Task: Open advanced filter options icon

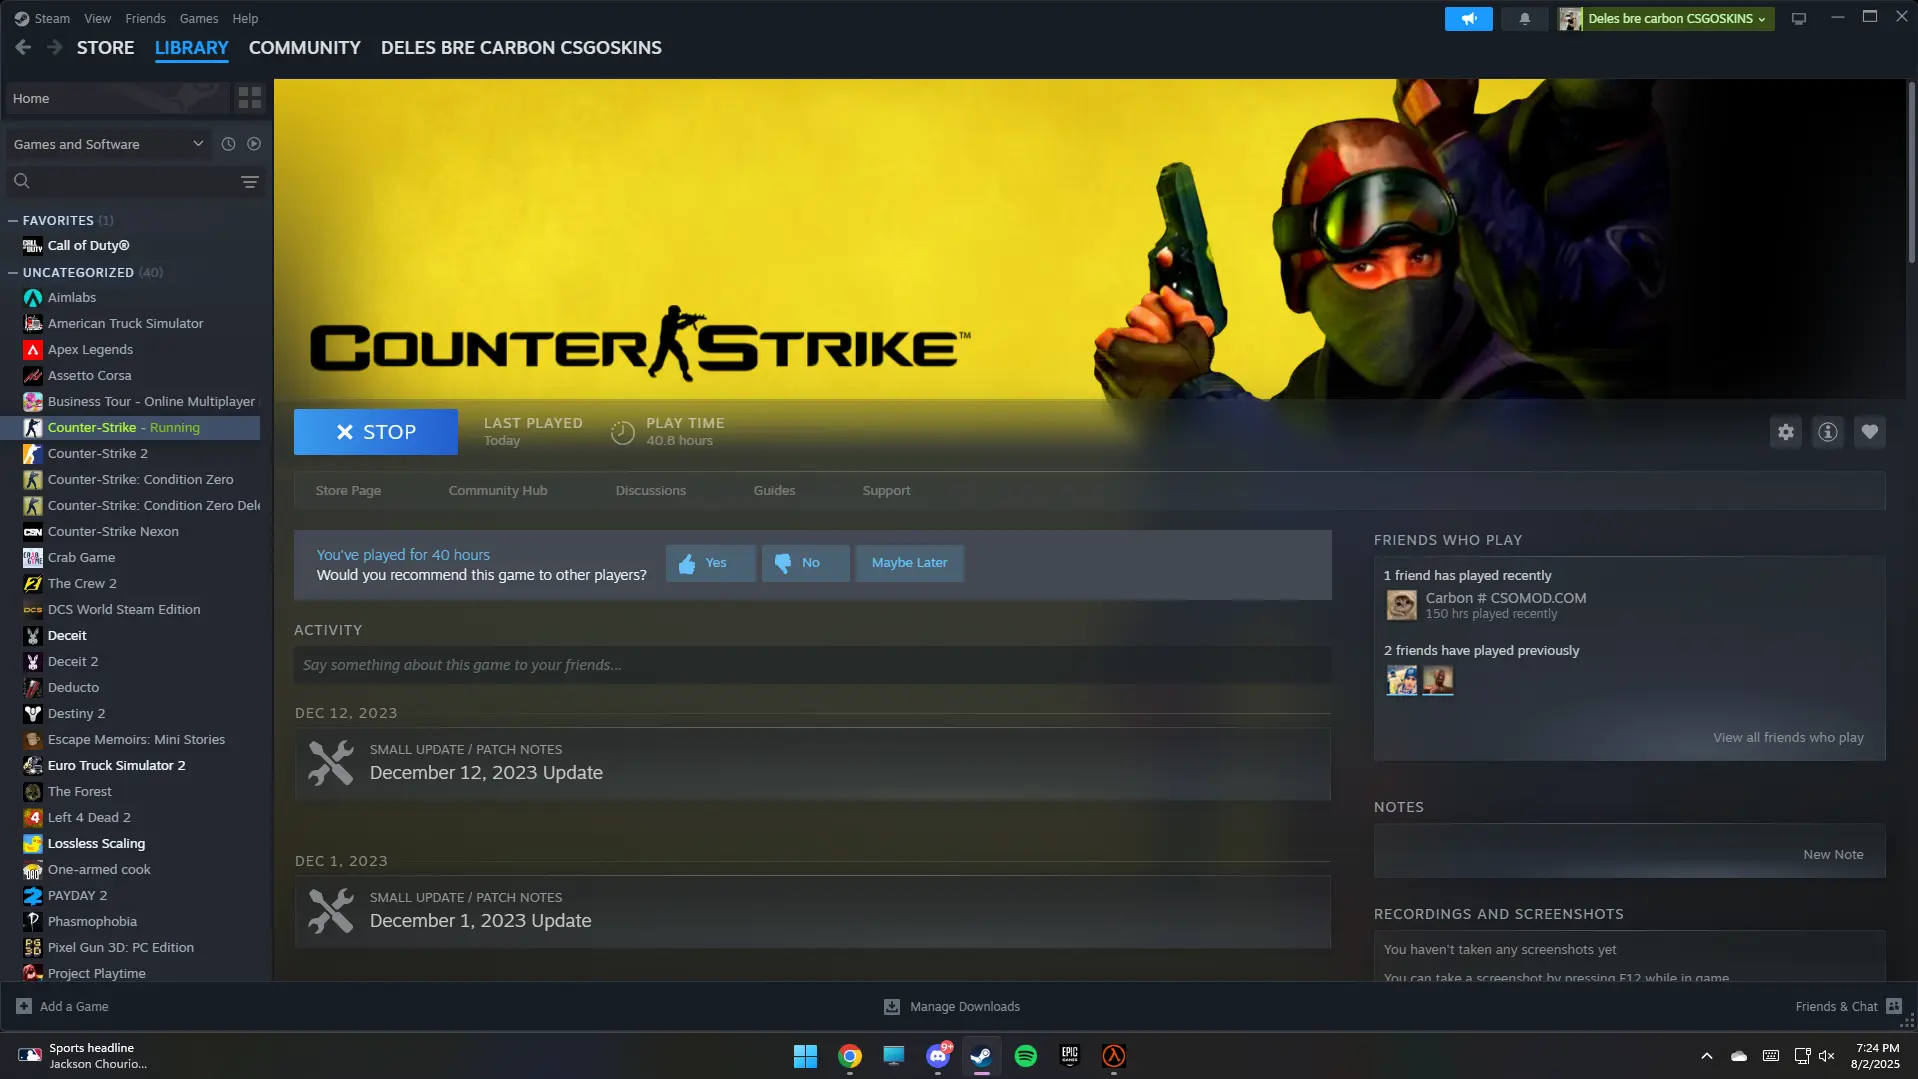Action: click(249, 181)
